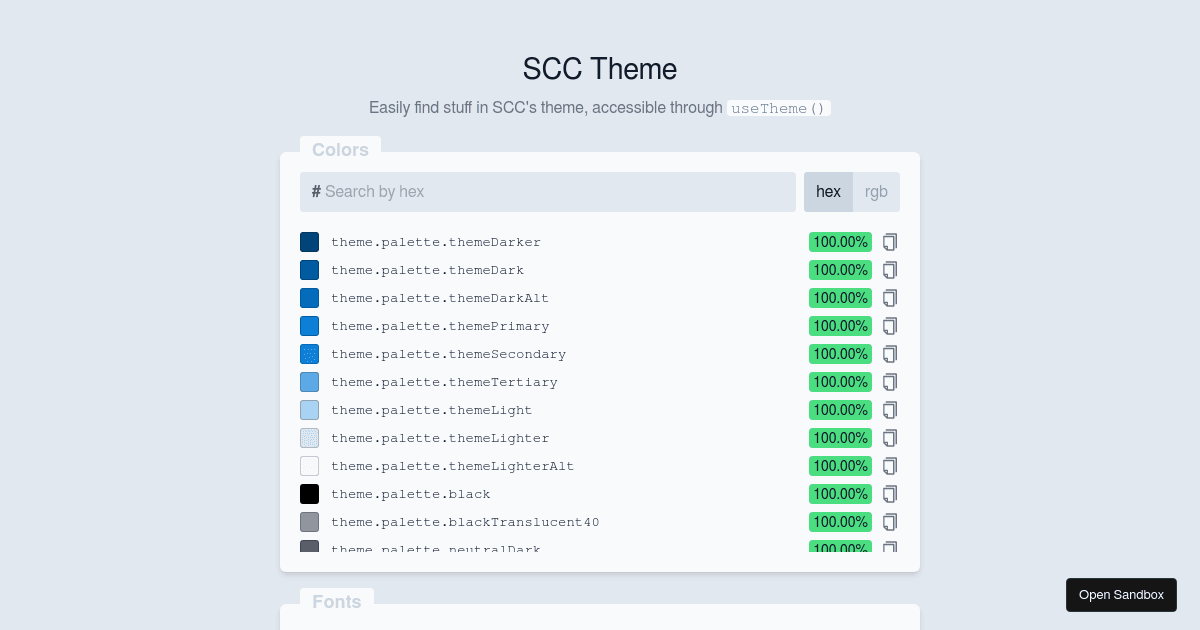This screenshot has height=630, width=1200.
Task: Switch color format to hex
Action: click(828, 192)
